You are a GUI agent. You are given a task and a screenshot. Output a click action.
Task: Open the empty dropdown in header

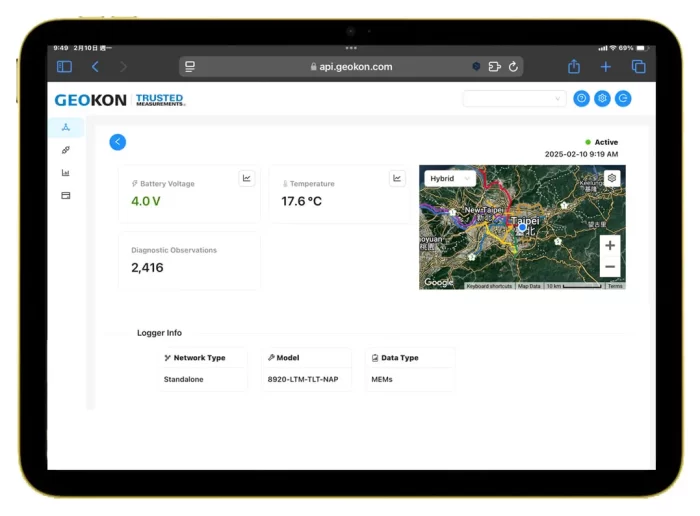point(514,99)
